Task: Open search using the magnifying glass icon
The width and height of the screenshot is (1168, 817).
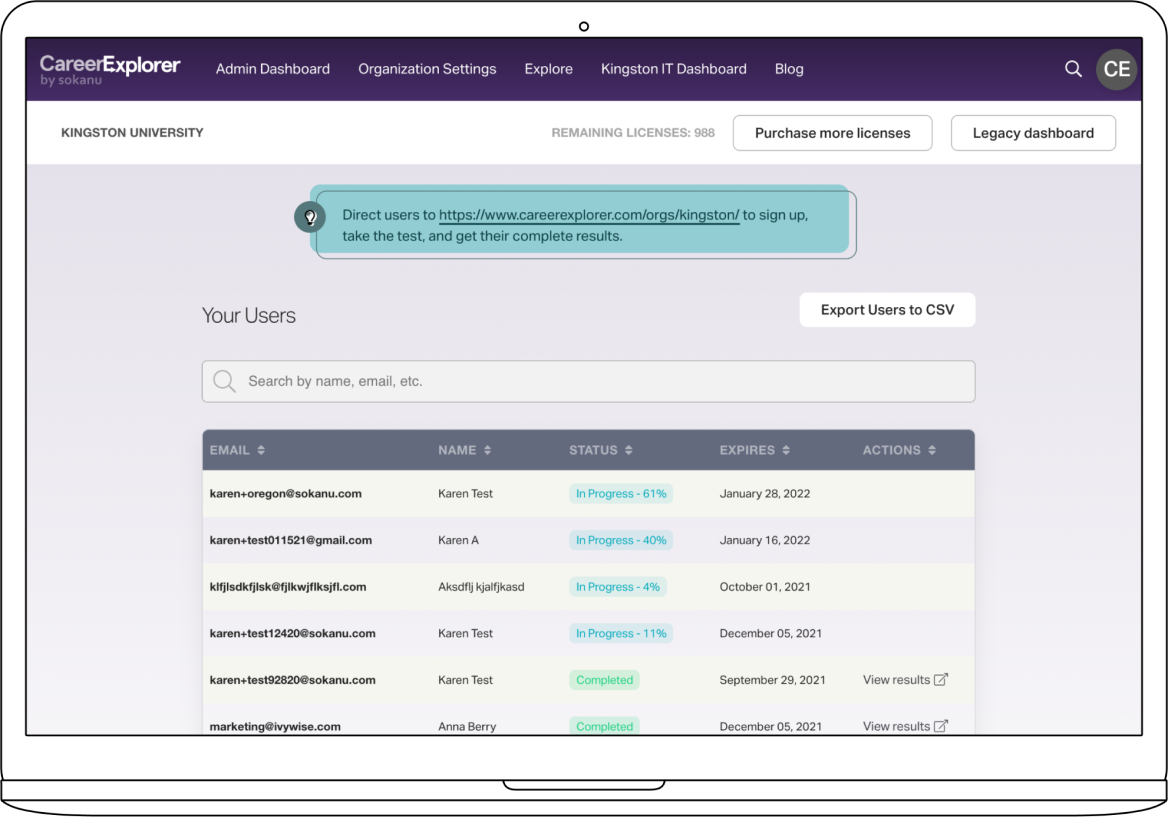Action: (x=1073, y=69)
